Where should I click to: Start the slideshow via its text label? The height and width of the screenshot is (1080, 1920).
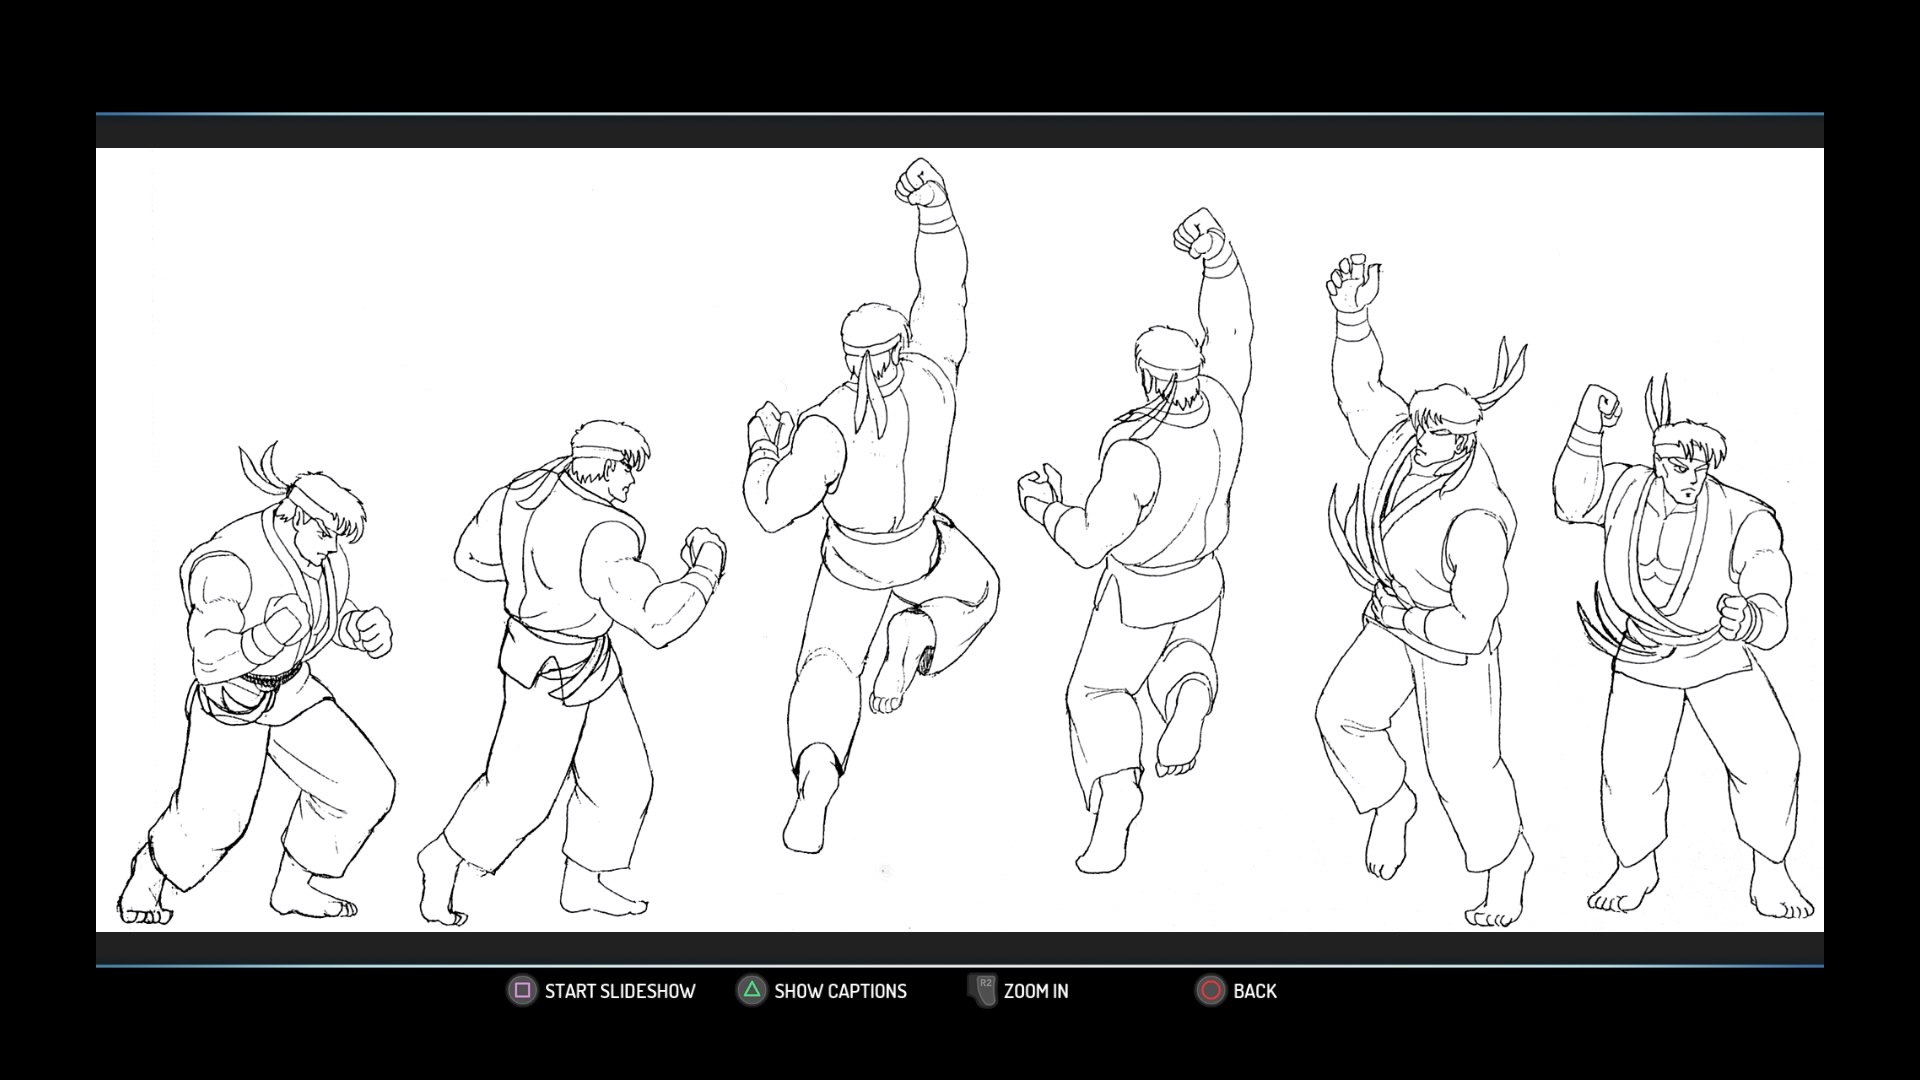(x=619, y=991)
